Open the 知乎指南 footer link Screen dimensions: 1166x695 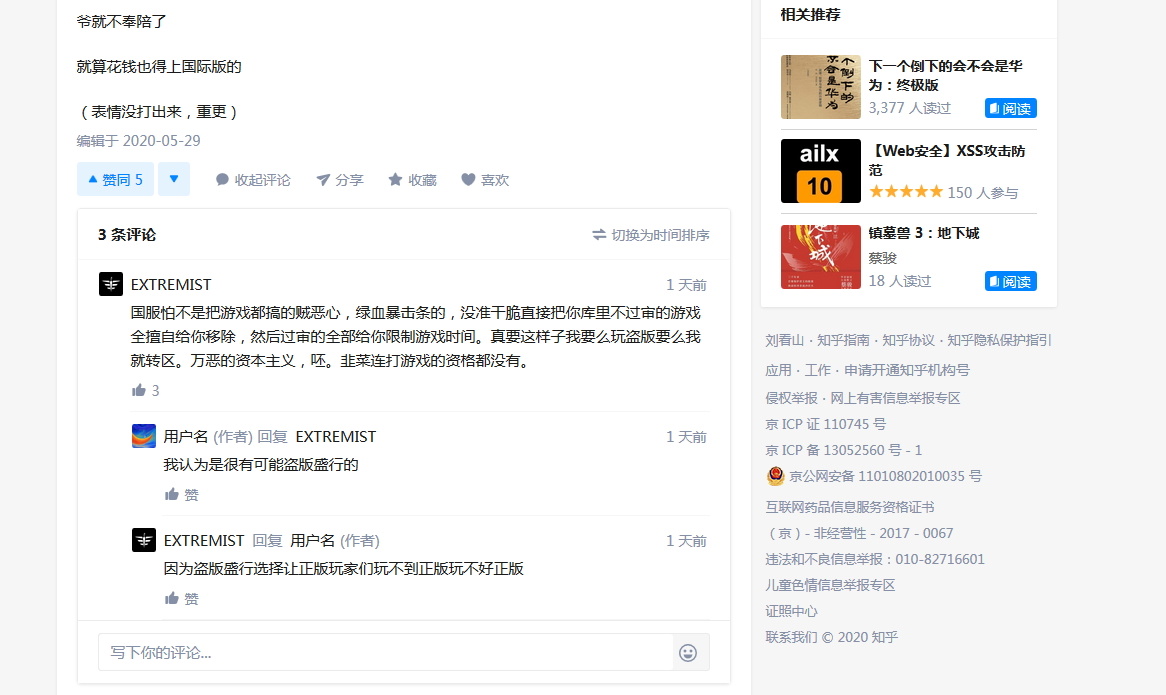click(x=843, y=340)
